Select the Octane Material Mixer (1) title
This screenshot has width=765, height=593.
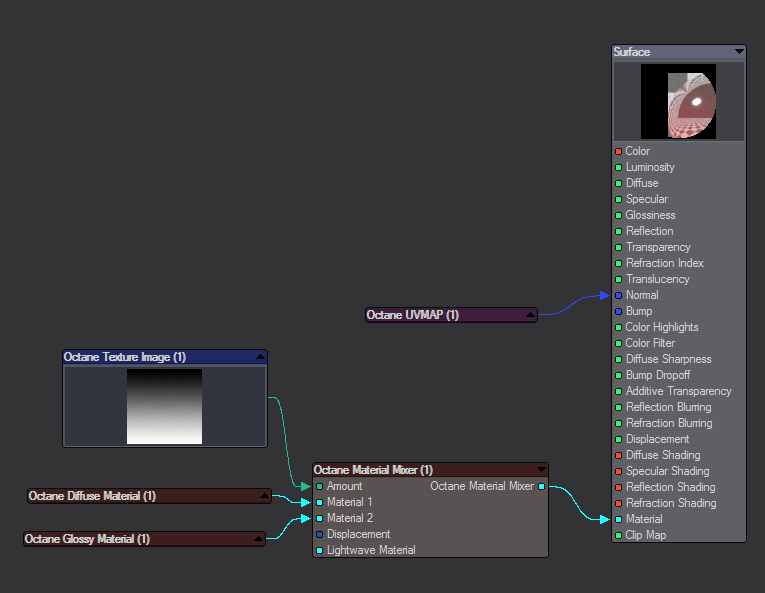coord(373,470)
